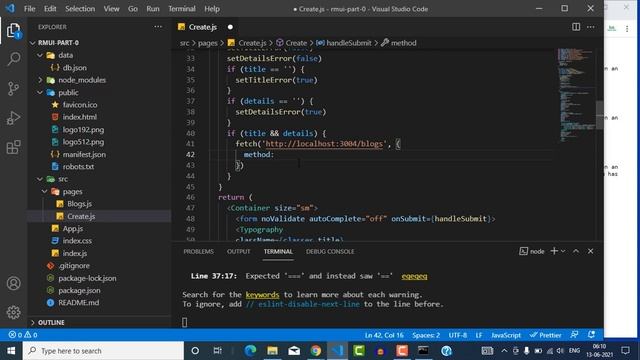
Task: Expand the Outline section
Action: [x=33, y=322]
